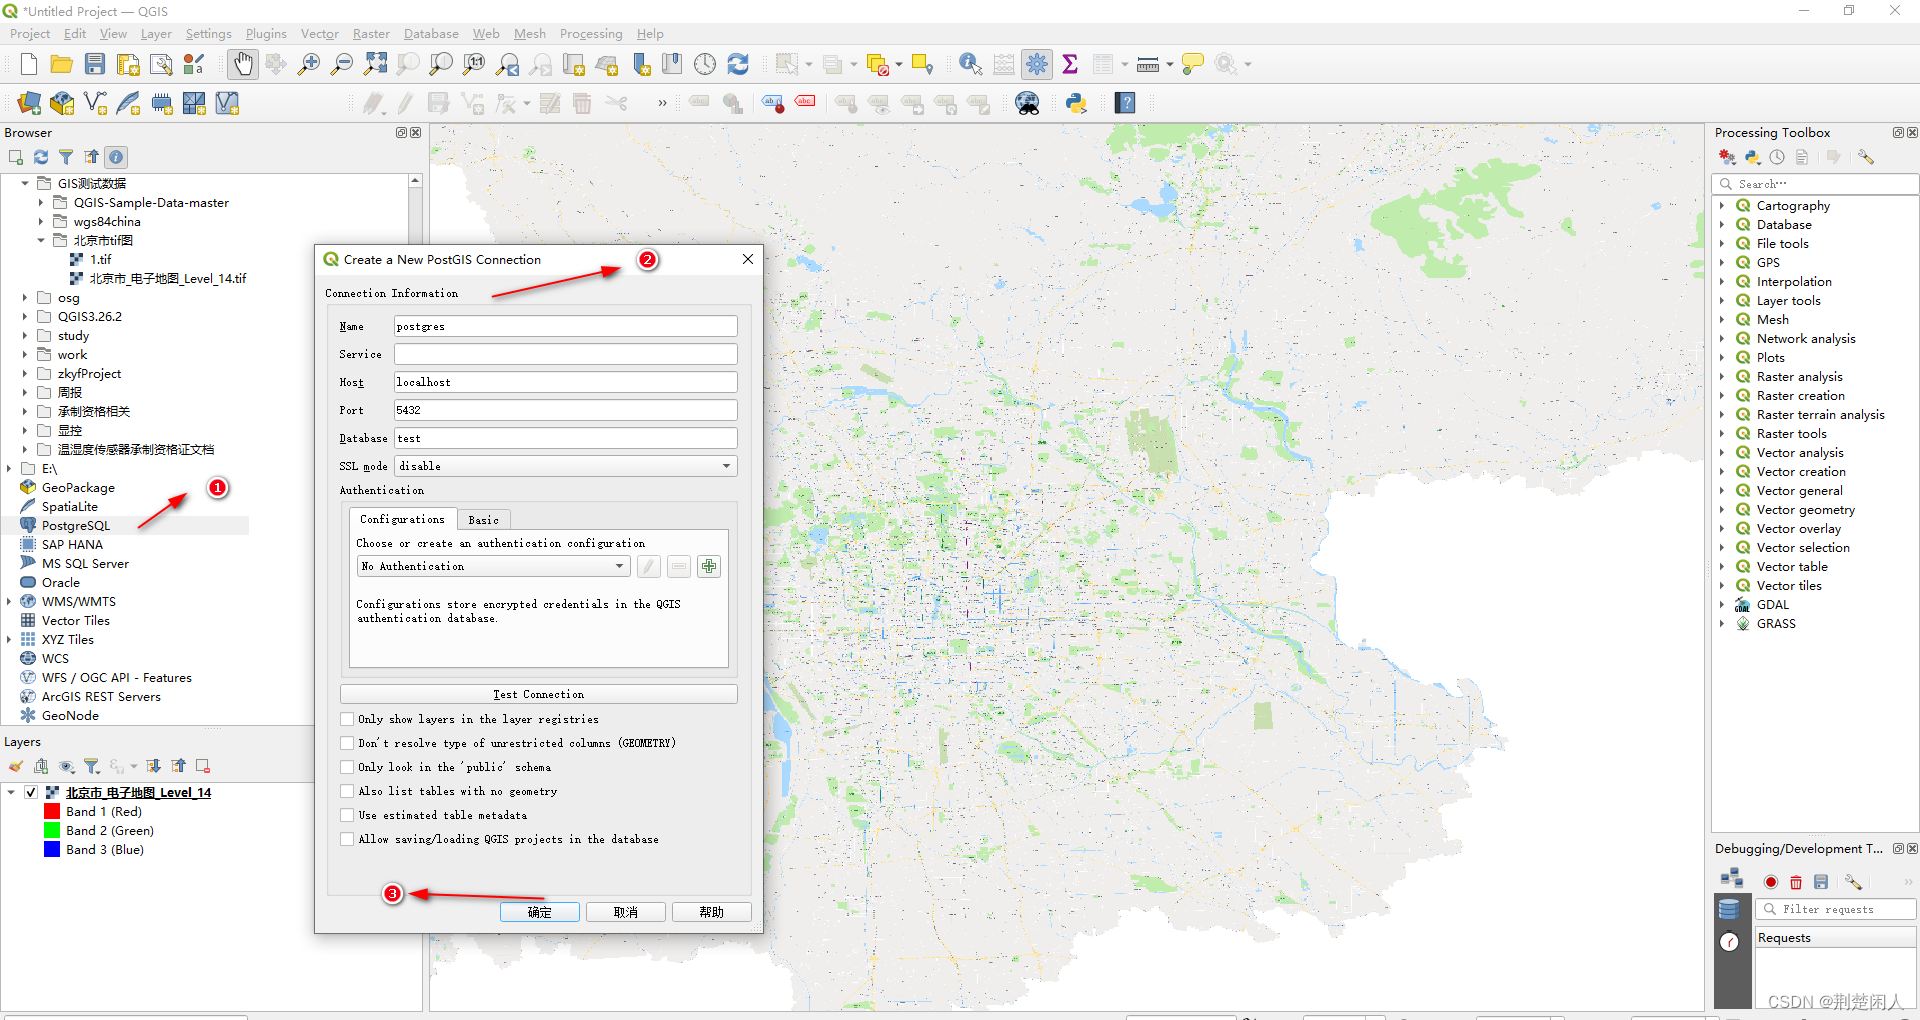Screen dimensions: 1920x1020
Task: Click the New Project toolbar icon
Action: pos(29,65)
